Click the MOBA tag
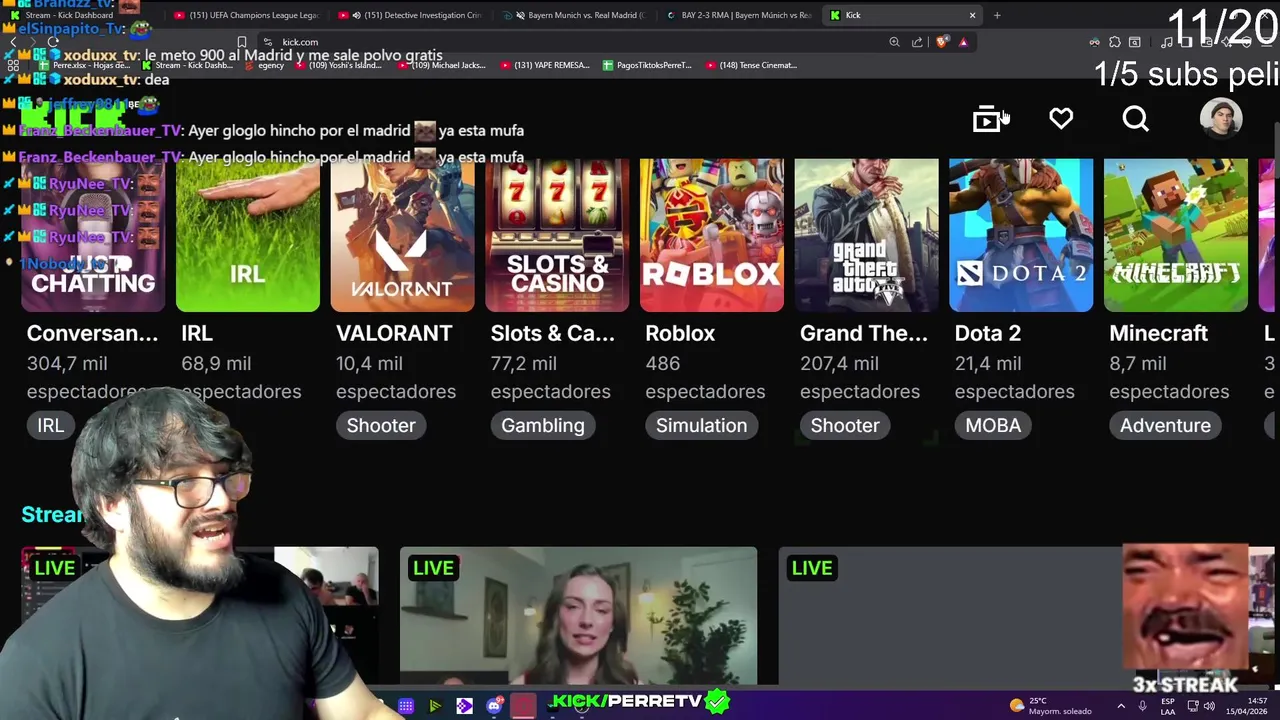The width and height of the screenshot is (1280, 720). pyautogui.click(x=993, y=425)
